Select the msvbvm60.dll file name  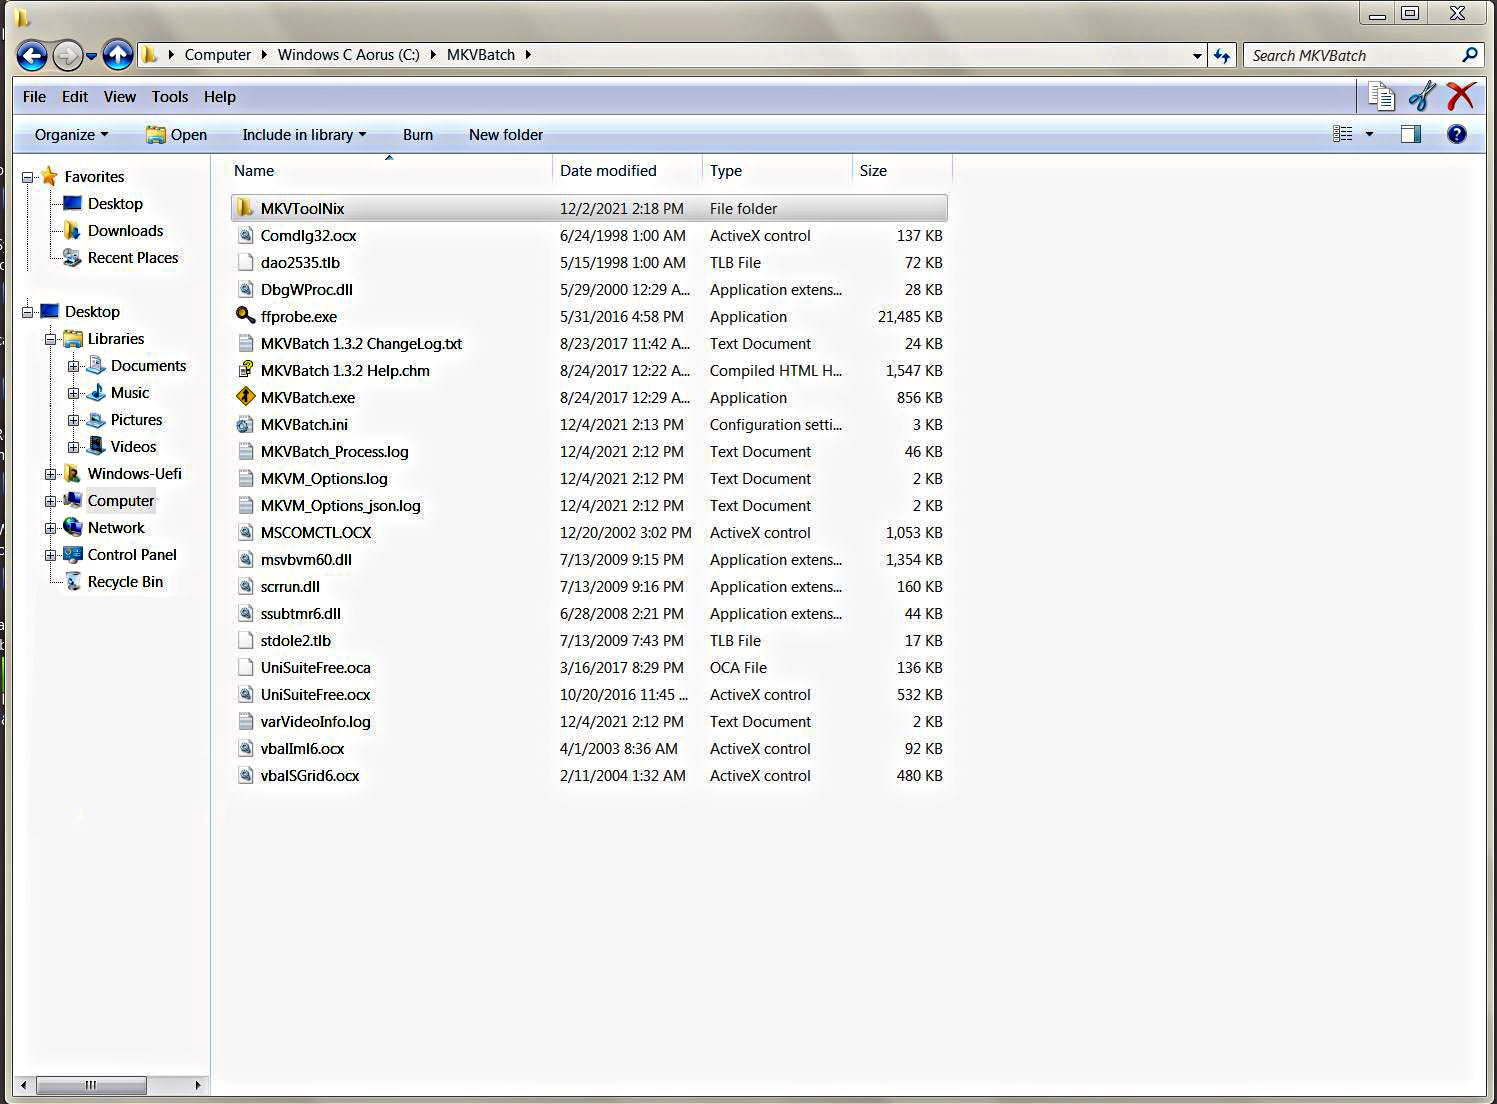point(306,559)
